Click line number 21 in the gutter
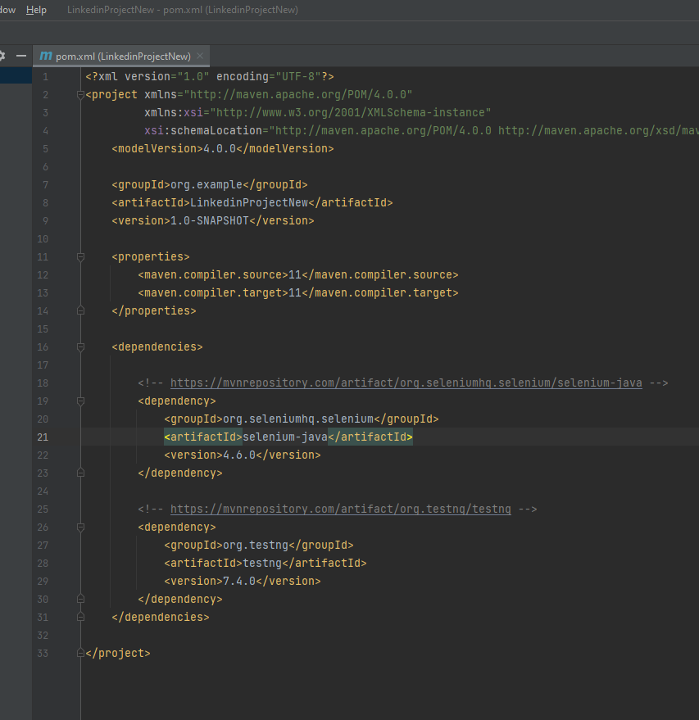This screenshot has height=720, width=700. (x=42, y=437)
